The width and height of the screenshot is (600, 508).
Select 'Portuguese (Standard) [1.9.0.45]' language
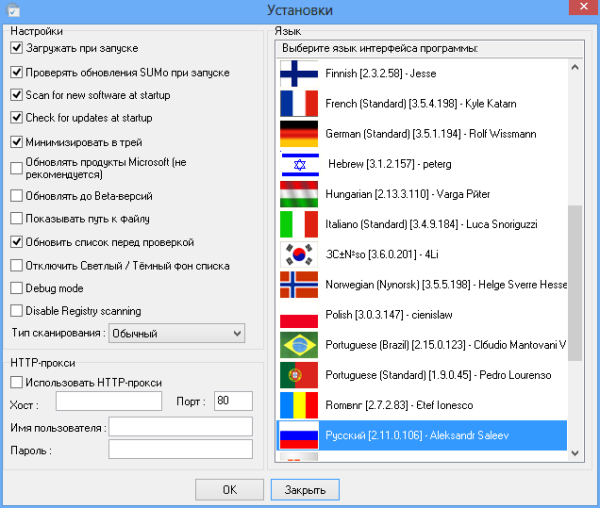click(x=422, y=375)
